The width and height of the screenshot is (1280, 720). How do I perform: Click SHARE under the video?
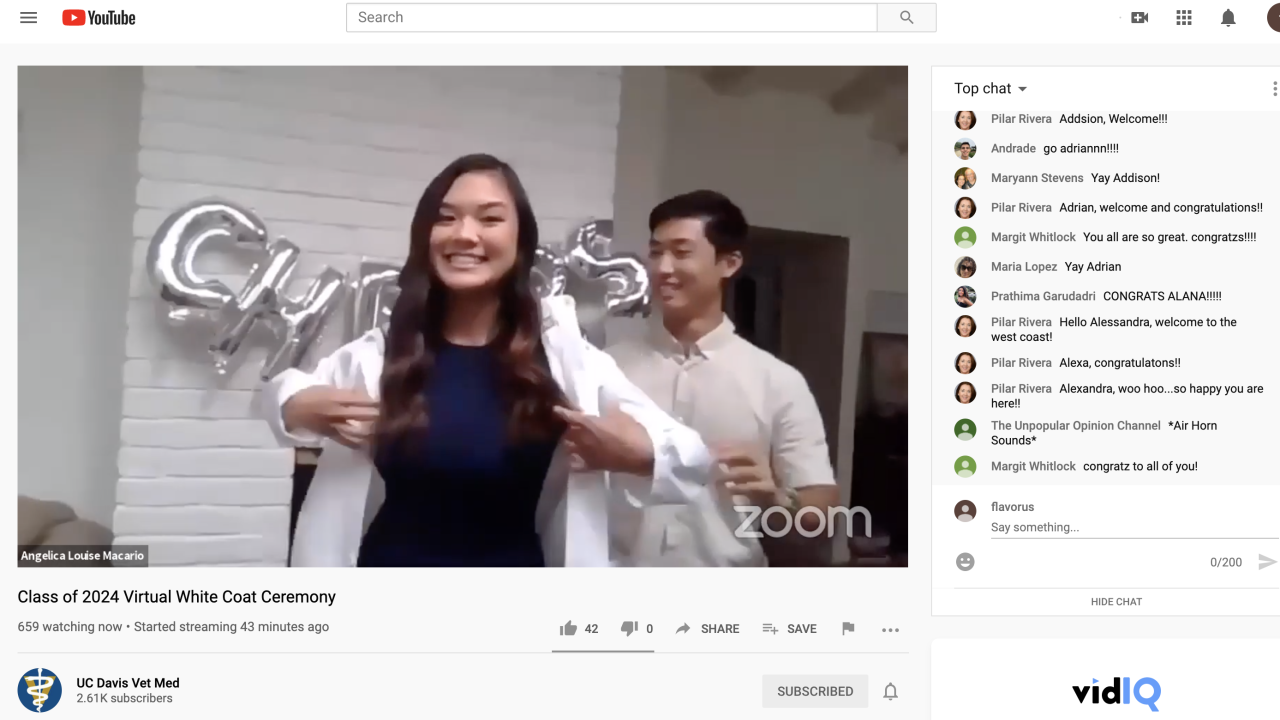coord(708,629)
